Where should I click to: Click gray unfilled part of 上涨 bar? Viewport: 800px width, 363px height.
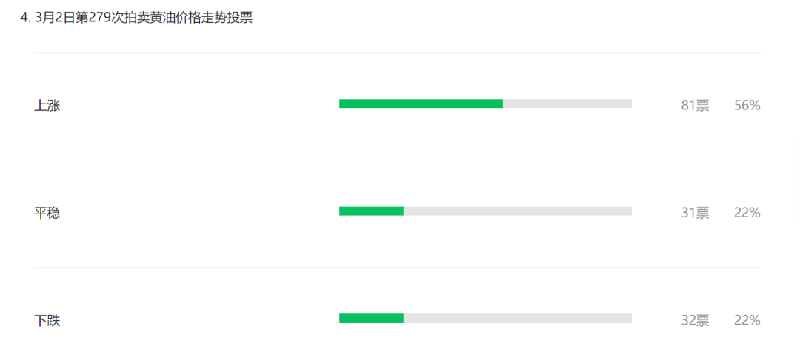(567, 104)
